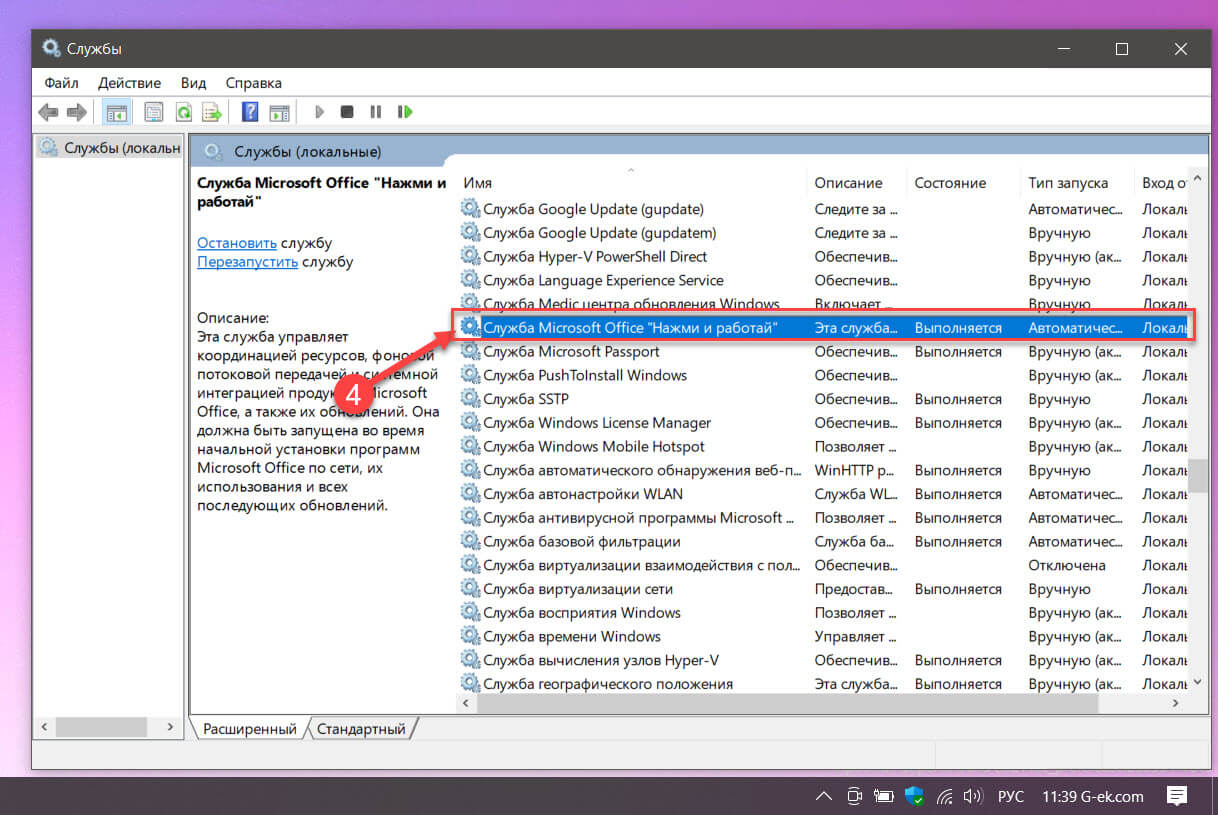Click the Meet Now camera tray icon
Screen dimensions: 1218x815
click(854, 797)
